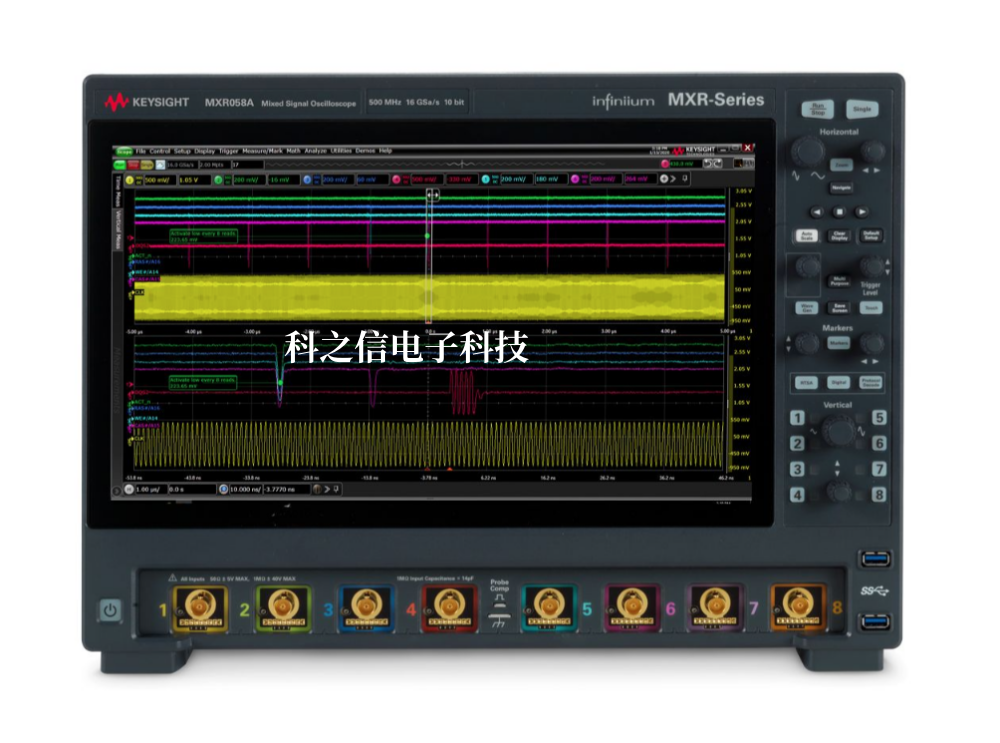Open the Vertical Meas side tab

pyautogui.click(x=118, y=230)
